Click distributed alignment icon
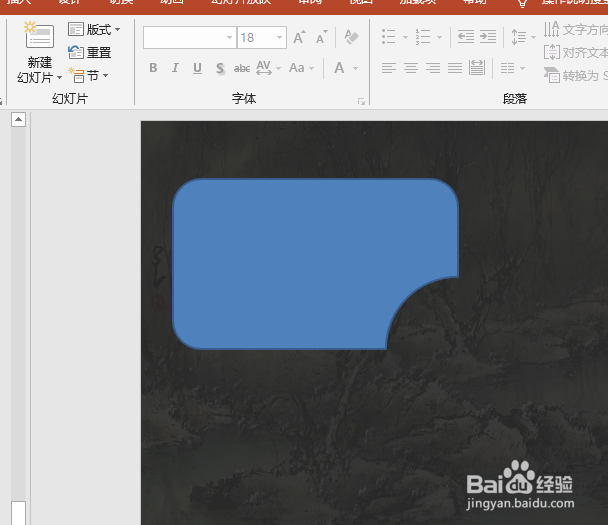This screenshot has height=525, width=608. [477, 68]
